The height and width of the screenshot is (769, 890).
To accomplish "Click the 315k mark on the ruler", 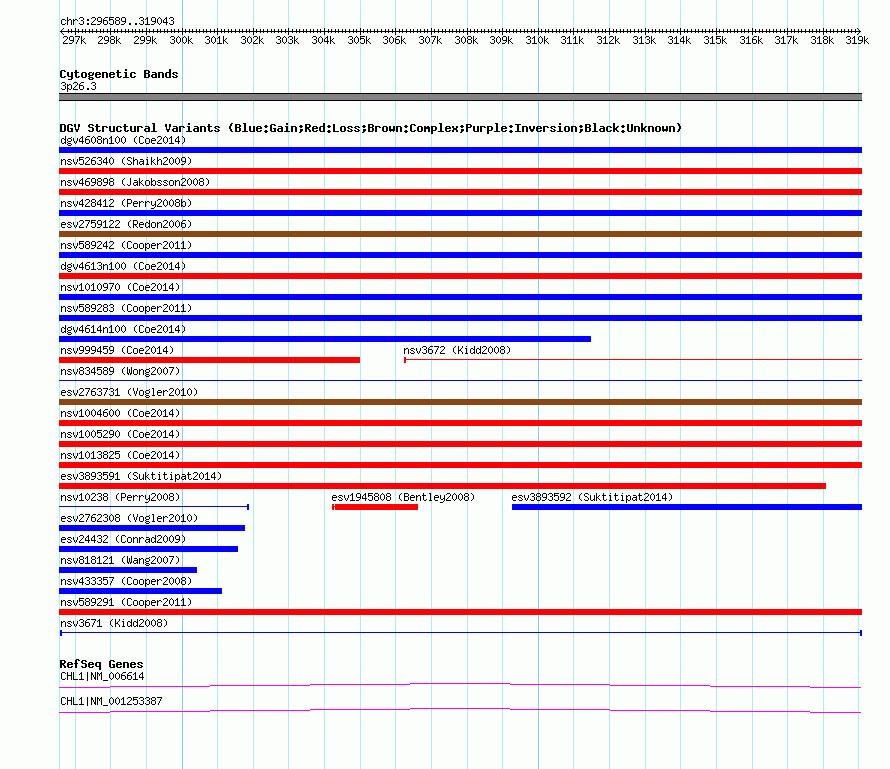I will point(715,40).
